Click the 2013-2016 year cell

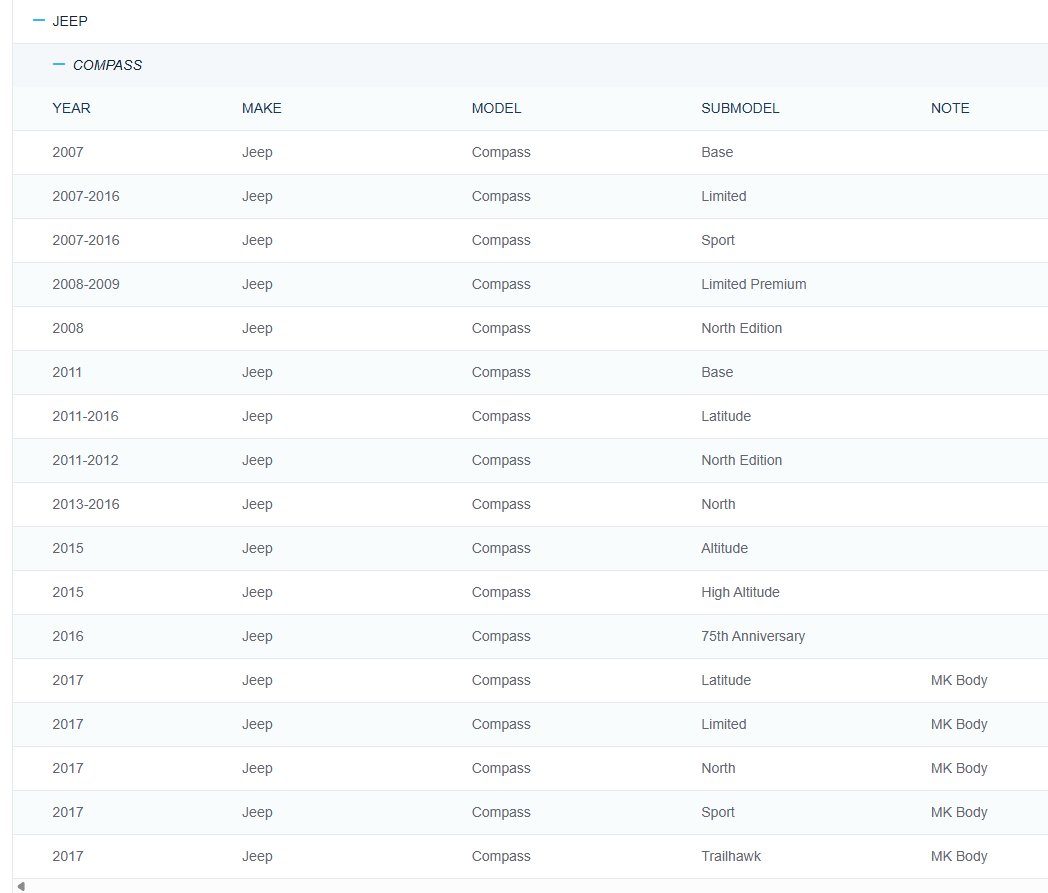tap(85, 504)
